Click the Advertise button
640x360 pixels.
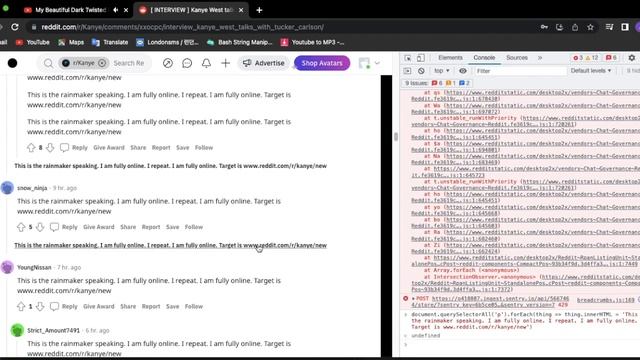pyautogui.click(x=264, y=63)
